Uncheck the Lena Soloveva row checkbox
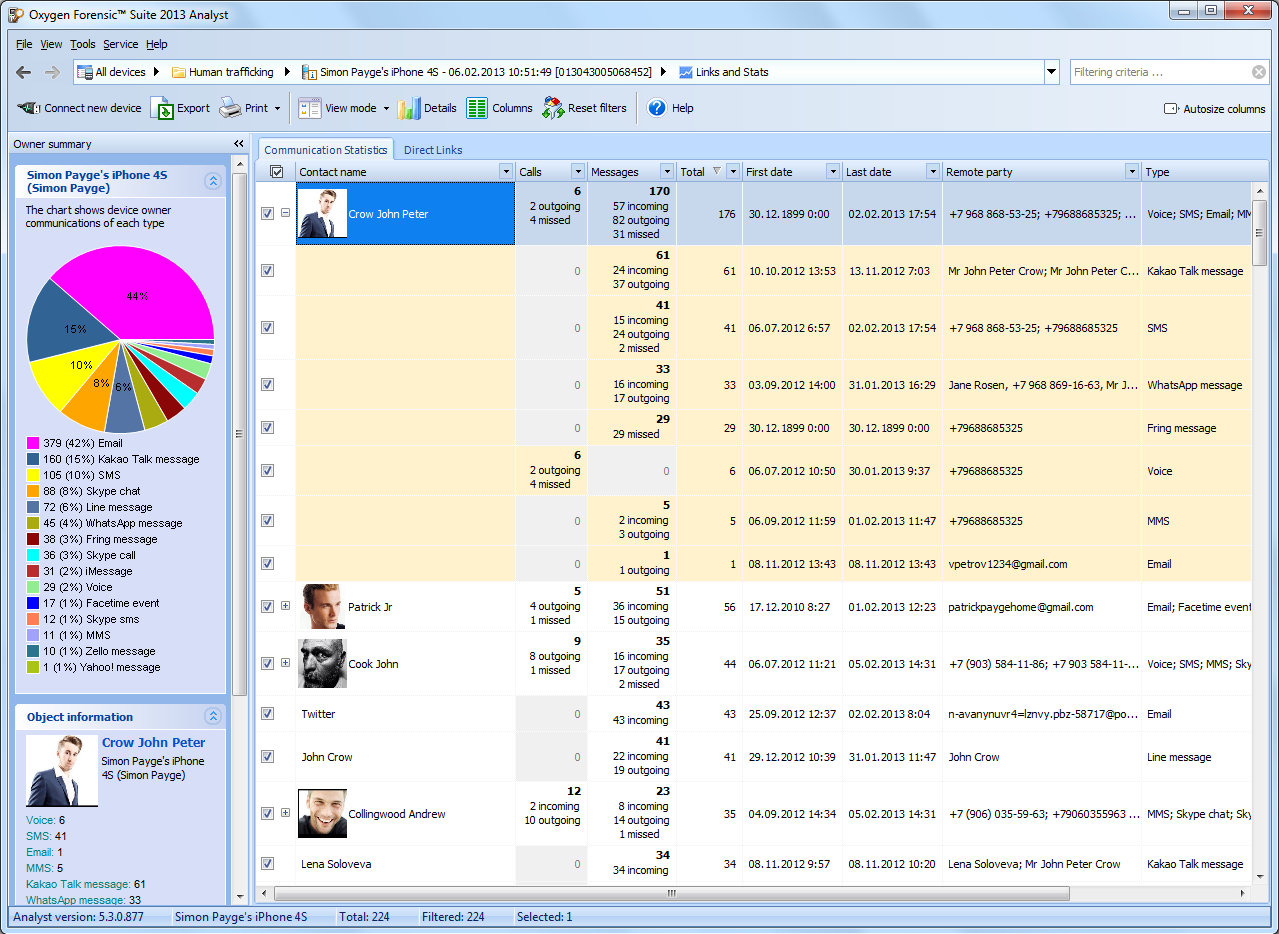The height and width of the screenshot is (934, 1279). tap(267, 863)
